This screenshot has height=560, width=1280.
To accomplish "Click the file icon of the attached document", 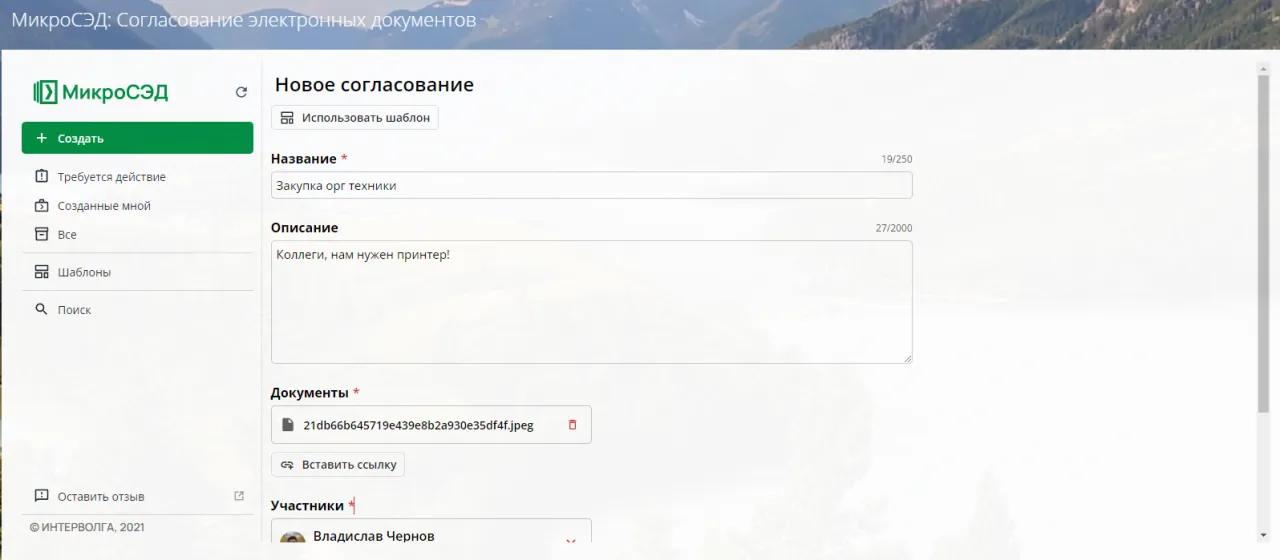I will coord(288,425).
